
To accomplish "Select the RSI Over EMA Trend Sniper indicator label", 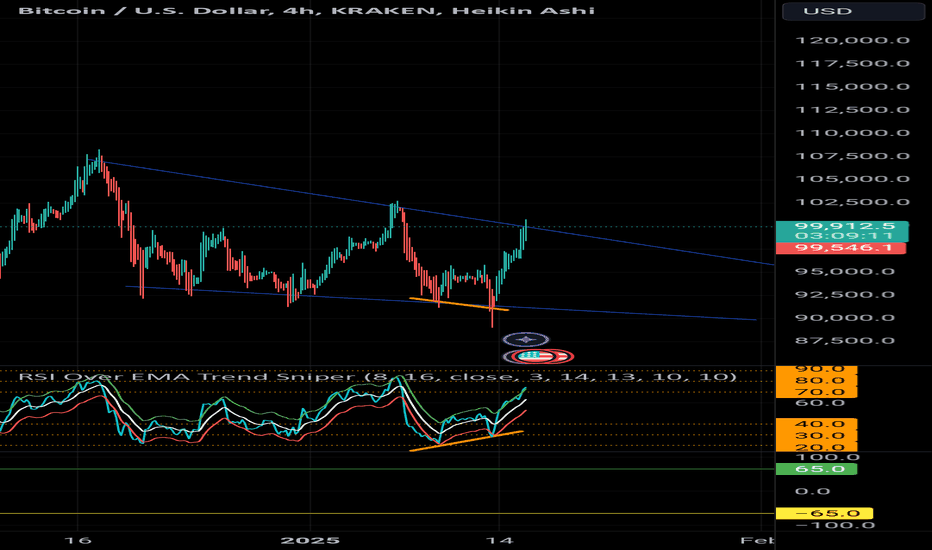I will coord(377,377).
